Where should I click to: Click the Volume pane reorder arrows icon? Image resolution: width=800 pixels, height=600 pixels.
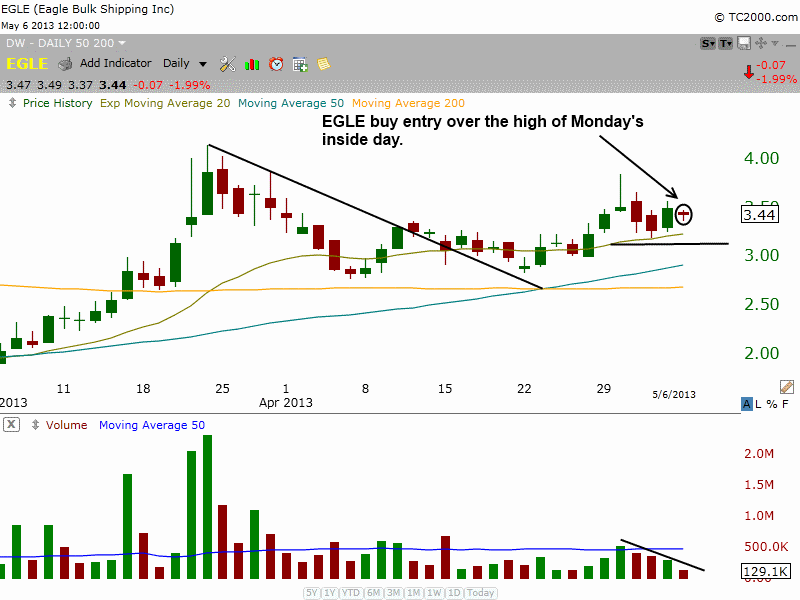tap(35, 424)
